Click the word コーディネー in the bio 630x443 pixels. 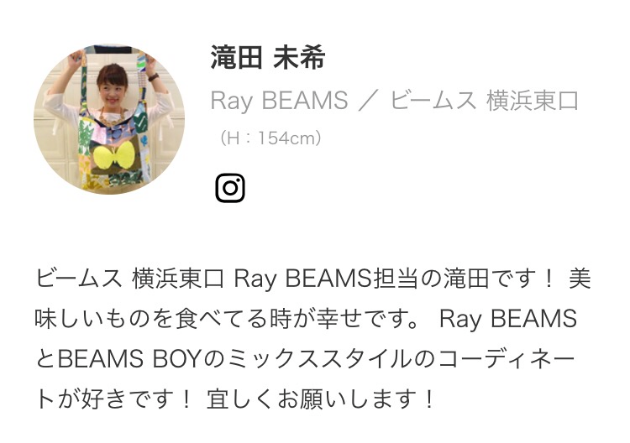507,359
